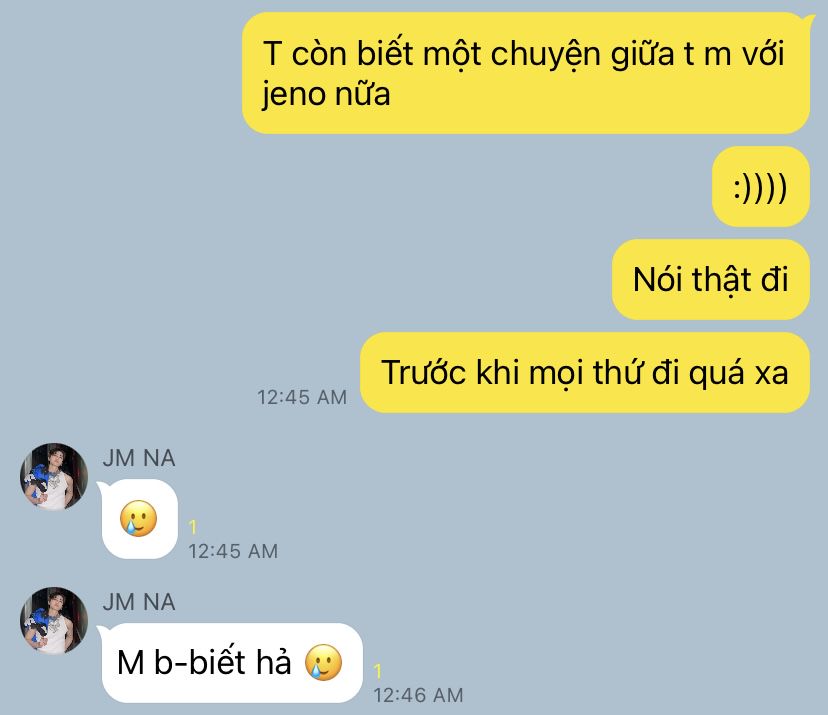Click the 'M b-biết hả' text
Screen dimensions: 828x715
pyautogui.click(x=204, y=662)
